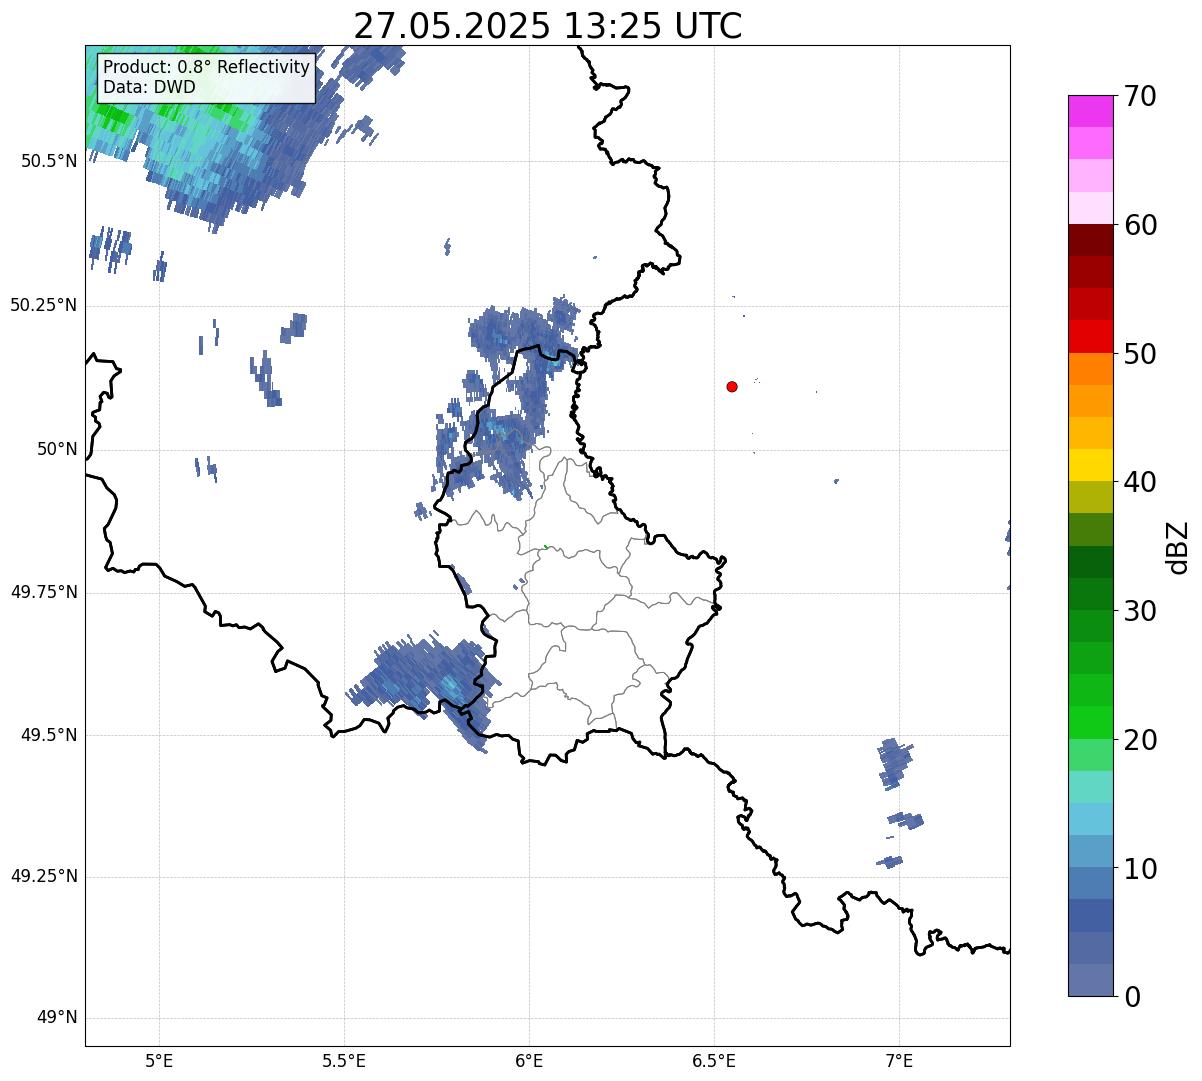Click the 'Data: DWD' text line

coord(150,87)
